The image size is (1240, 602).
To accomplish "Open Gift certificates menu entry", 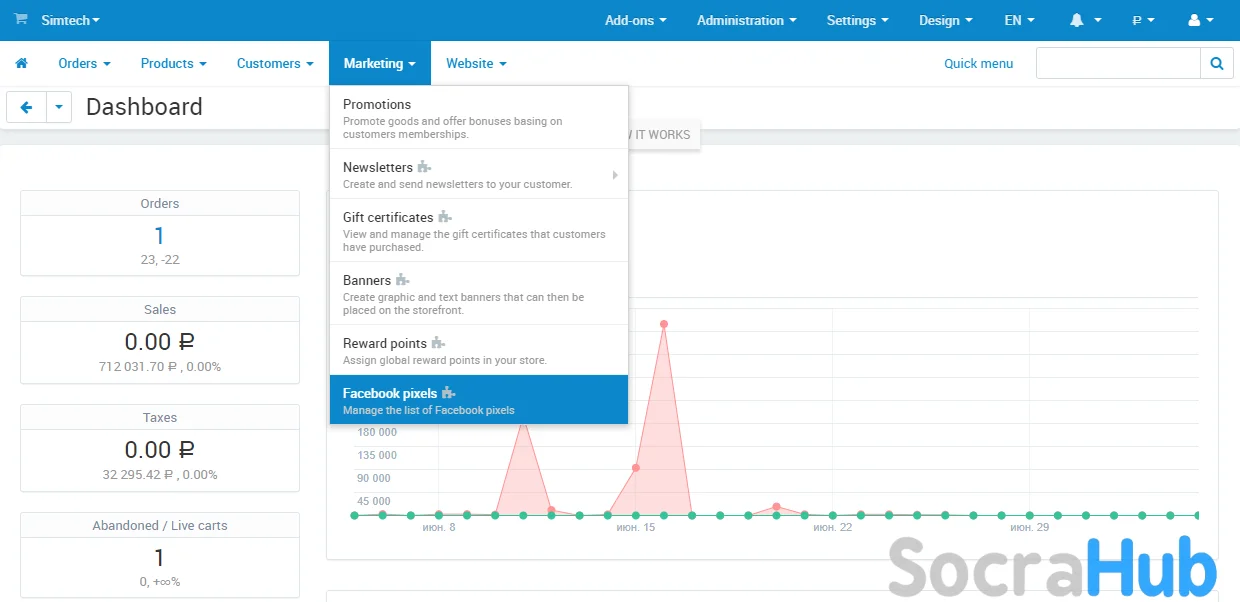I will coord(388,217).
